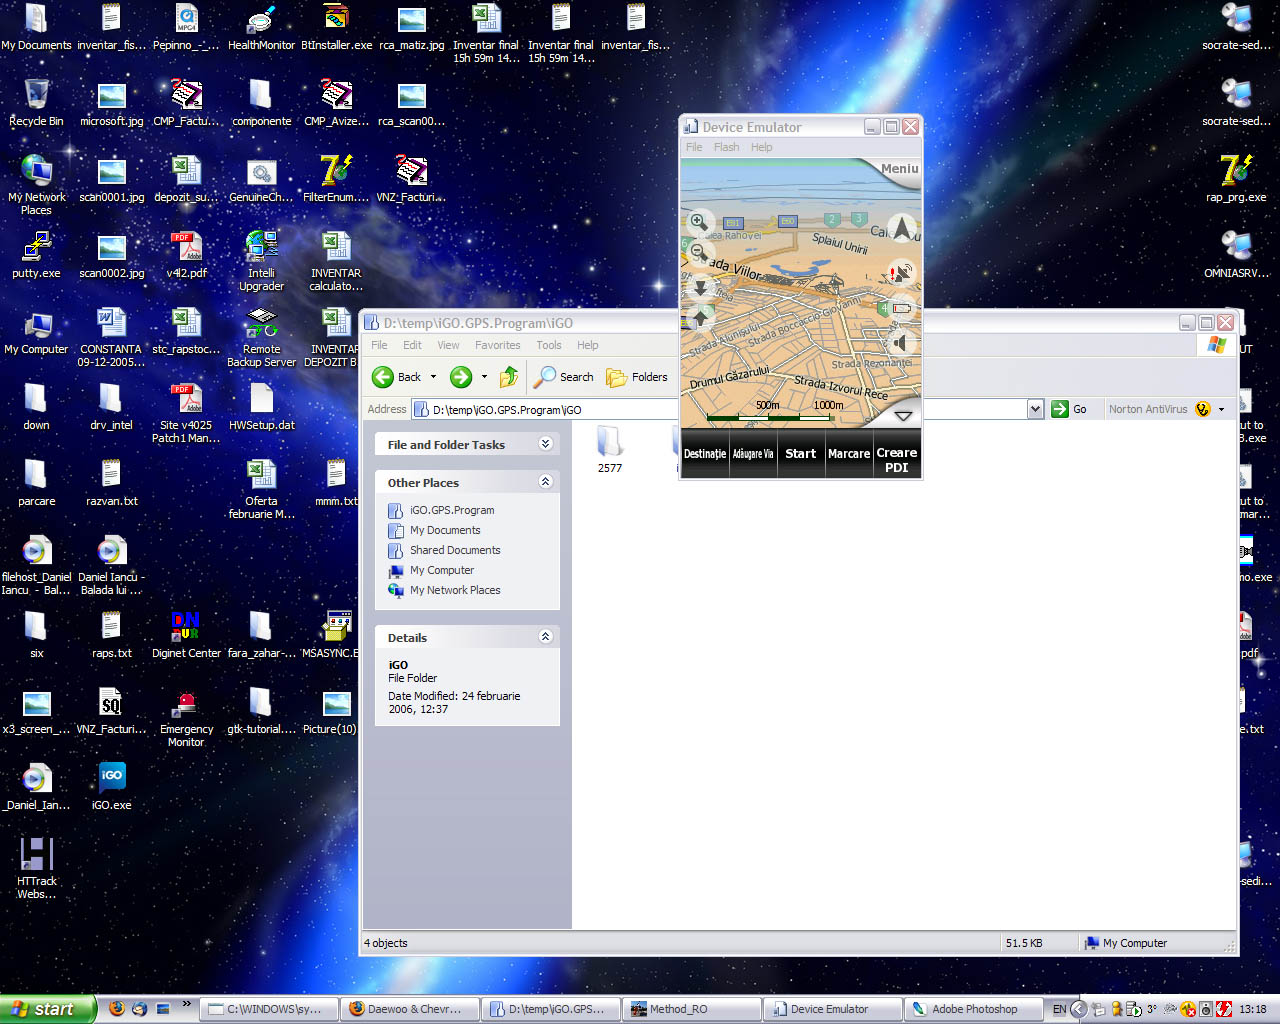Open the Windows start menu
The height and width of the screenshot is (1024, 1280).
coord(47,1009)
